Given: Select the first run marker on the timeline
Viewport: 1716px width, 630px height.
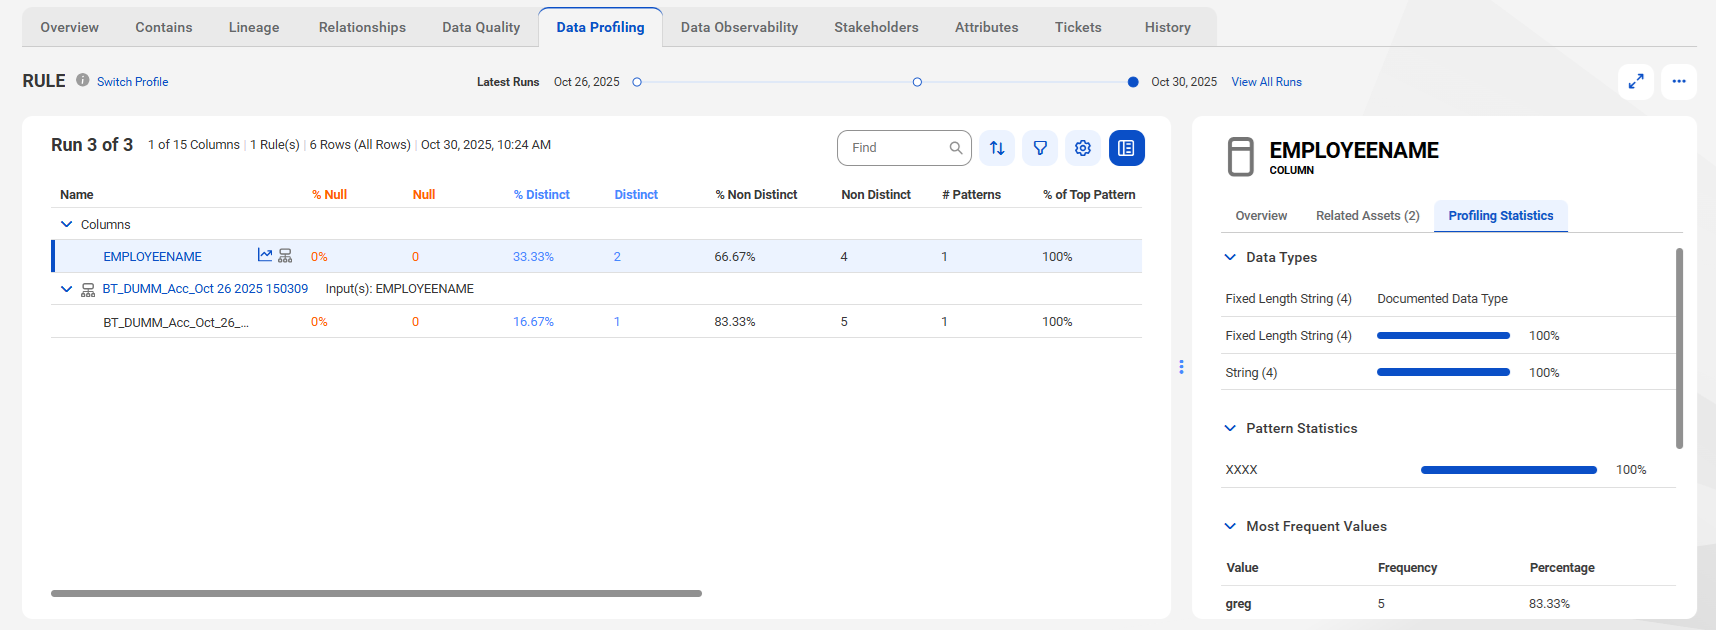Looking at the screenshot, I should [x=637, y=82].
